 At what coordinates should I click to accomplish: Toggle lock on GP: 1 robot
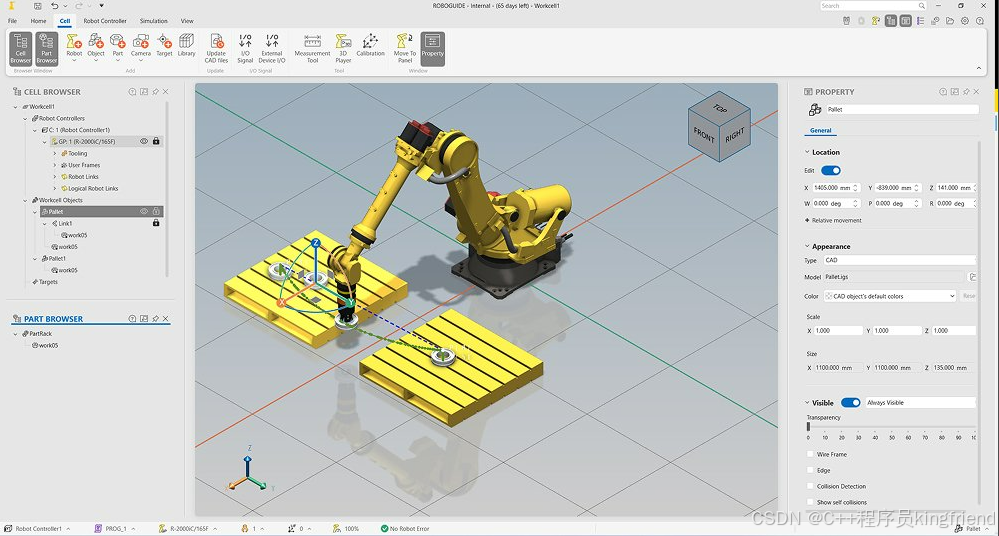coord(156,141)
